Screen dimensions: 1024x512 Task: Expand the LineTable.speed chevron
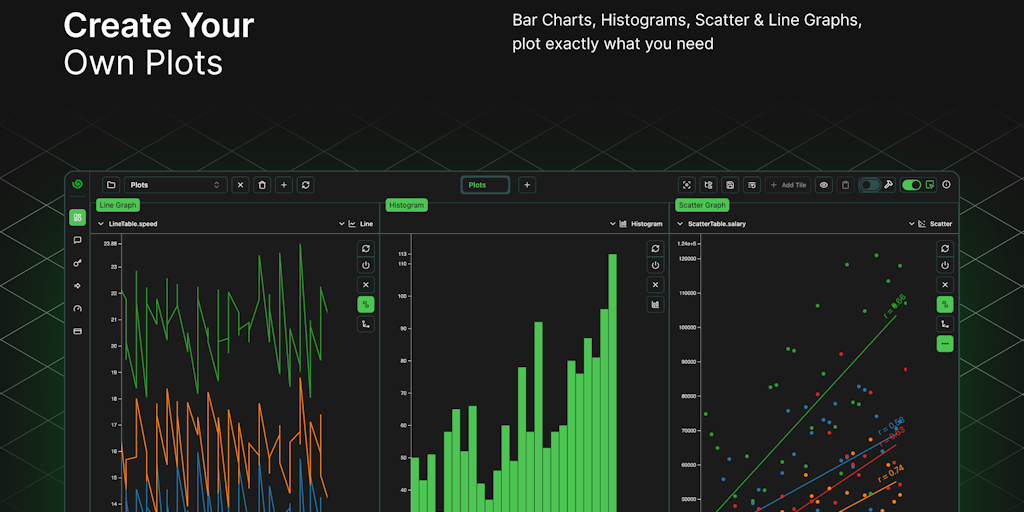point(101,224)
